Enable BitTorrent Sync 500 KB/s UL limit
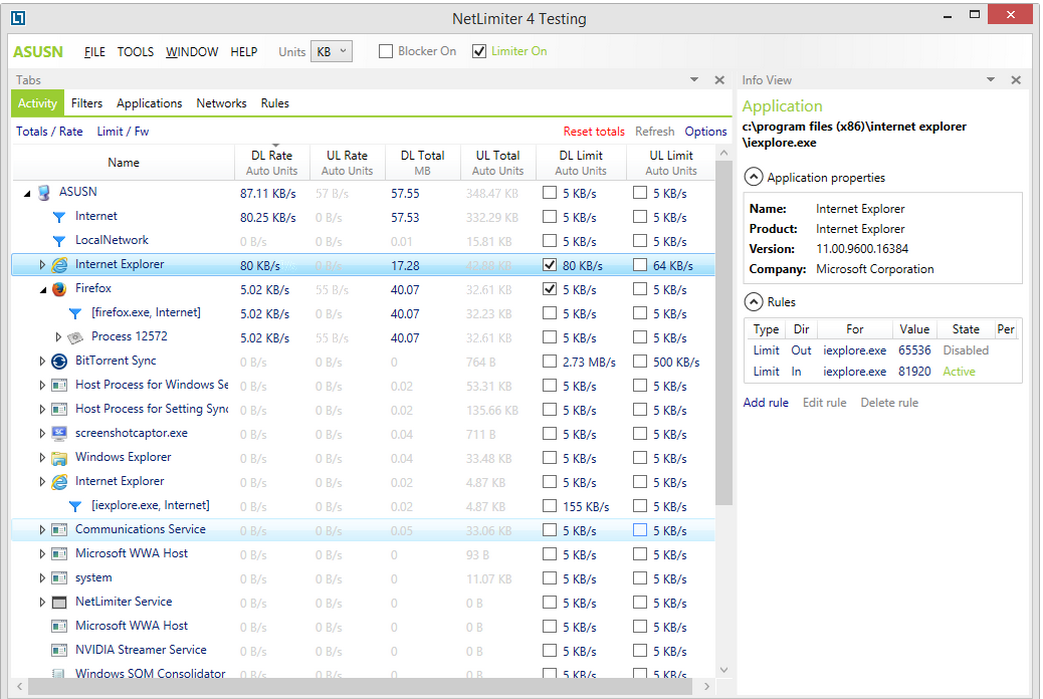 [640, 361]
